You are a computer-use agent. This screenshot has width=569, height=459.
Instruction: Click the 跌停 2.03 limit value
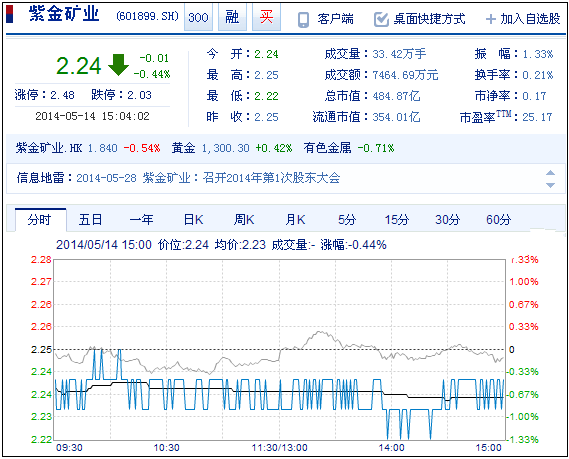click(x=139, y=95)
